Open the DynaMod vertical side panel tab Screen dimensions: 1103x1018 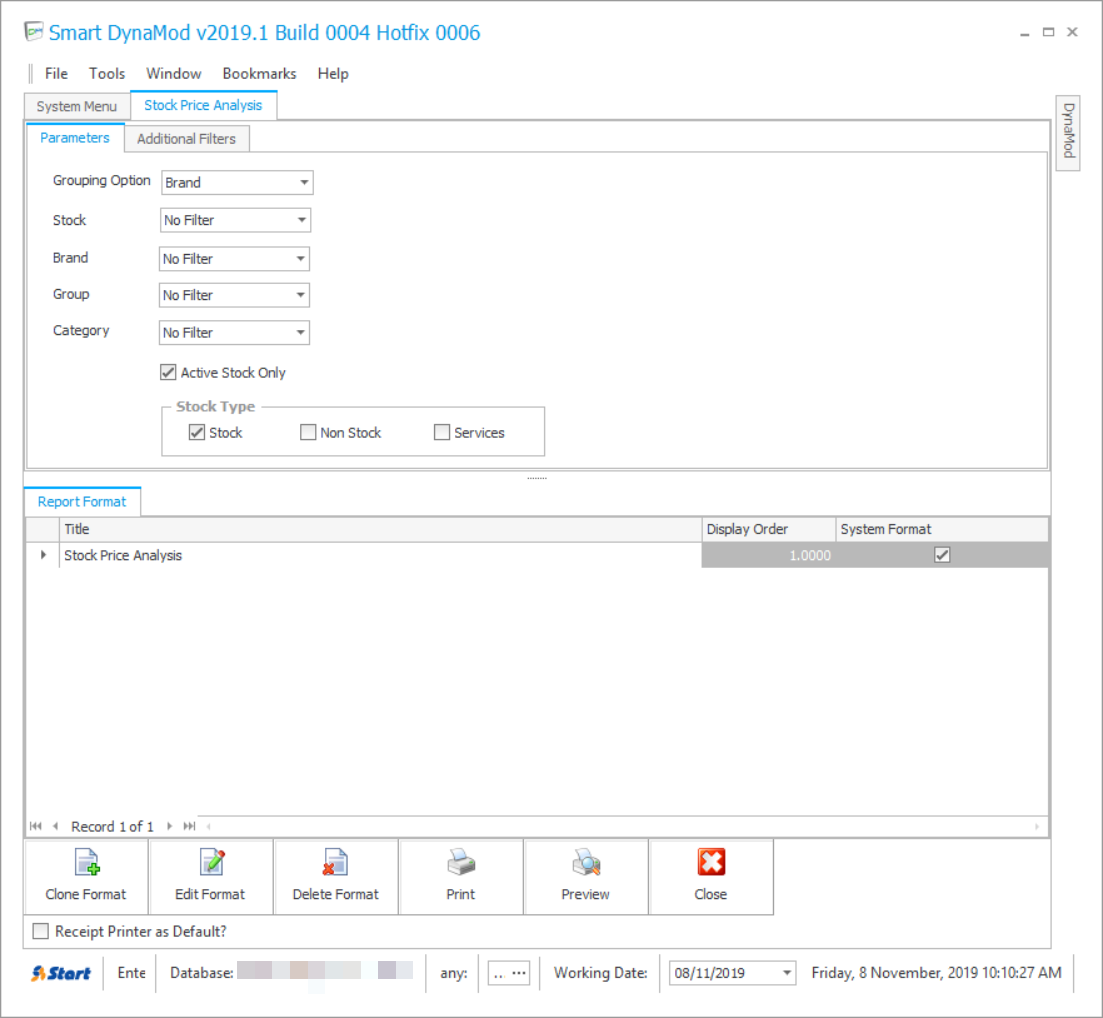coord(1068,132)
